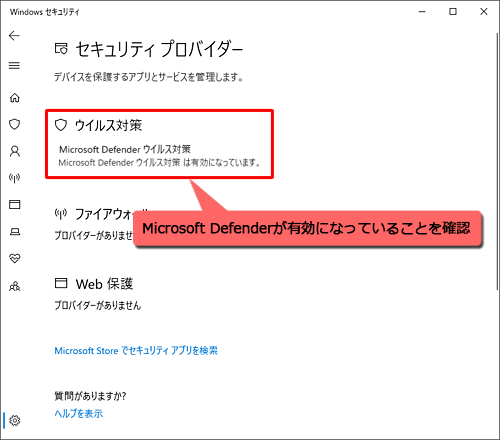Screen dimensions: 500x440
Task: Go back with the arrow icon
Action: pyautogui.click(x=14, y=35)
